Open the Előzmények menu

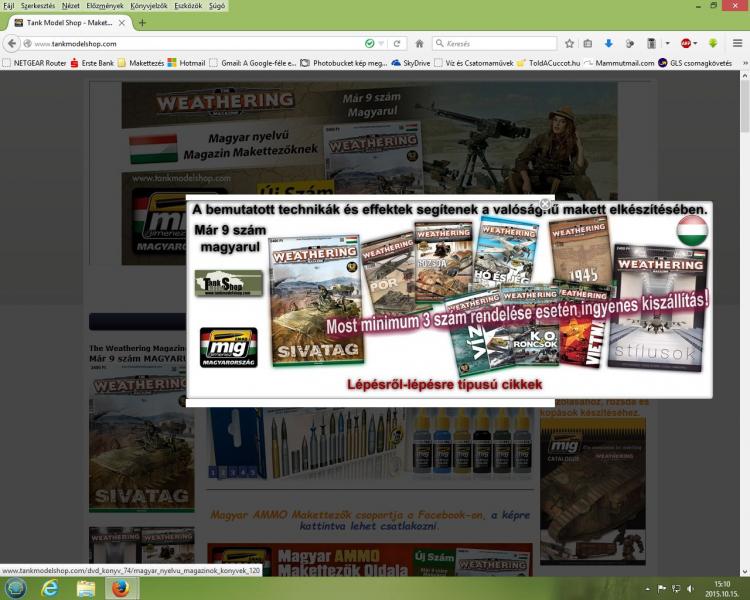[105, 6]
